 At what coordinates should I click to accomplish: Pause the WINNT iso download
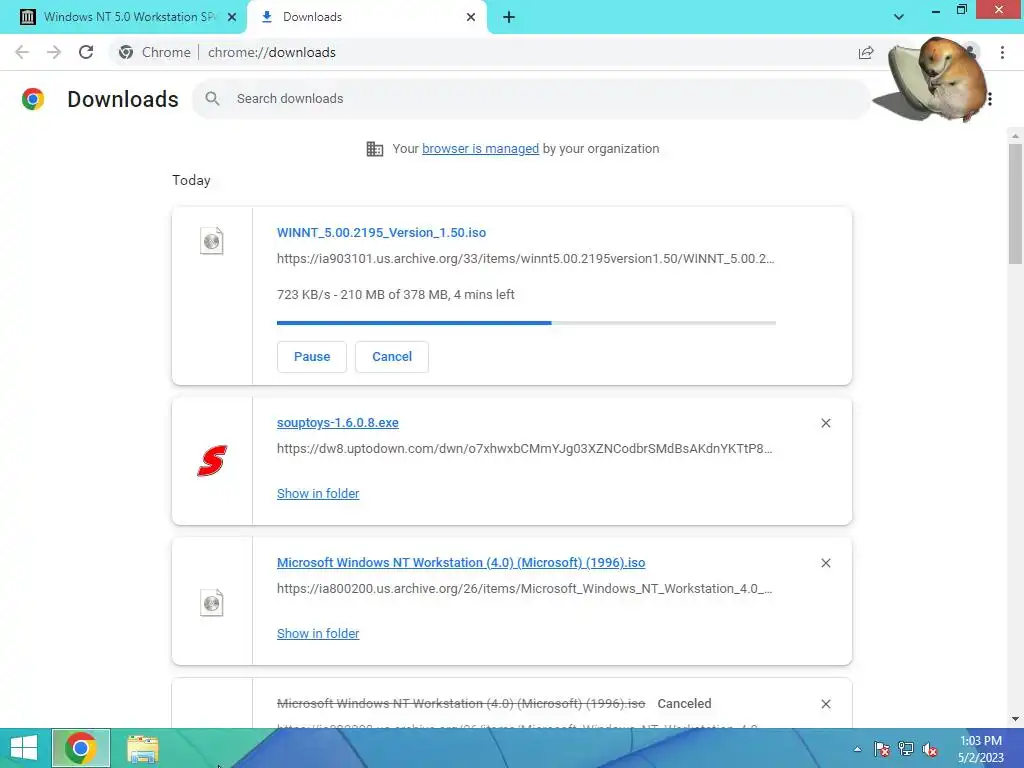click(312, 357)
